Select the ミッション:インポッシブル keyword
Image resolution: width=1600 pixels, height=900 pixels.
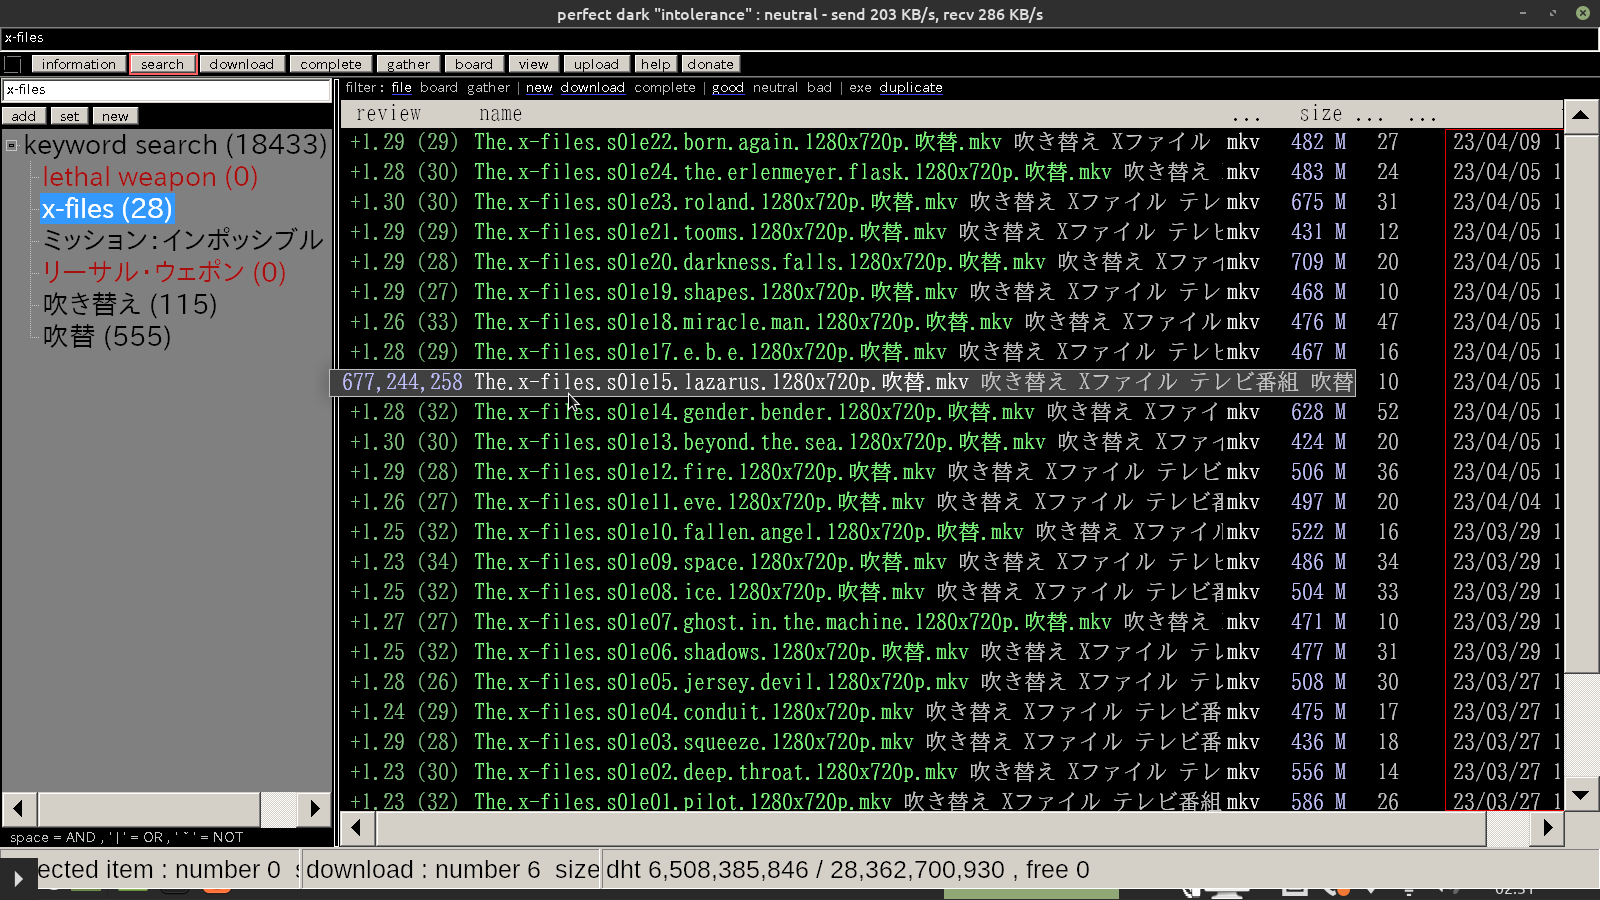(x=183, y=240)
